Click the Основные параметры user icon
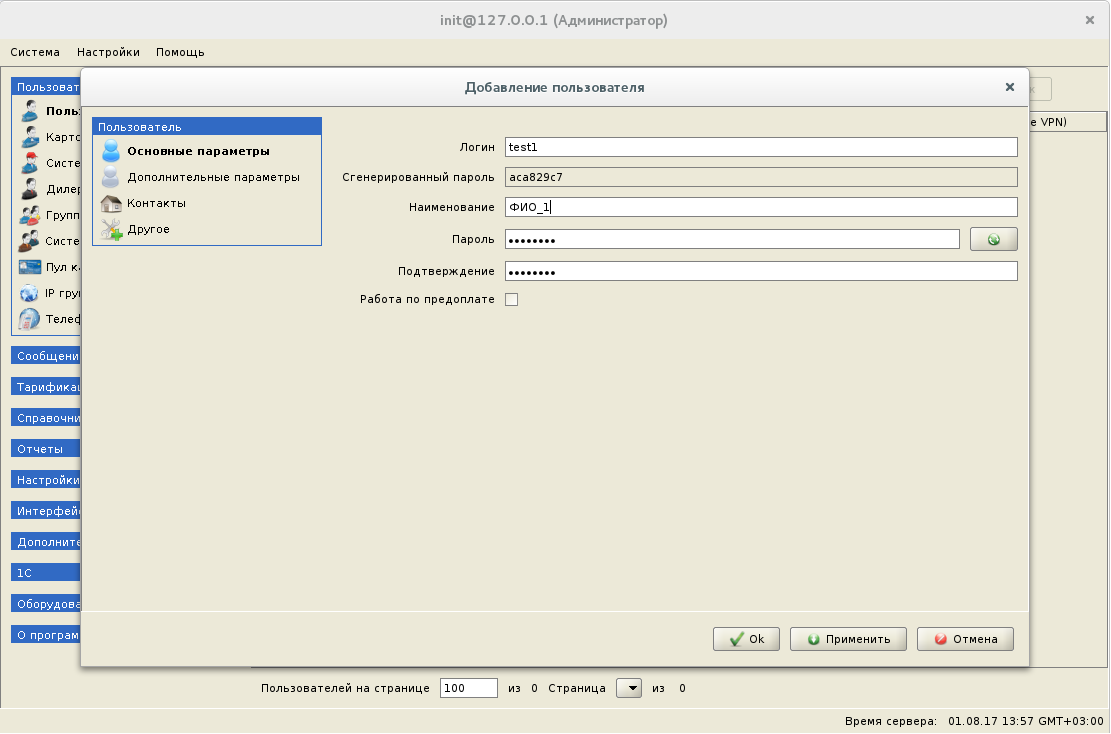1111x734 pixels. click(111, 151)
